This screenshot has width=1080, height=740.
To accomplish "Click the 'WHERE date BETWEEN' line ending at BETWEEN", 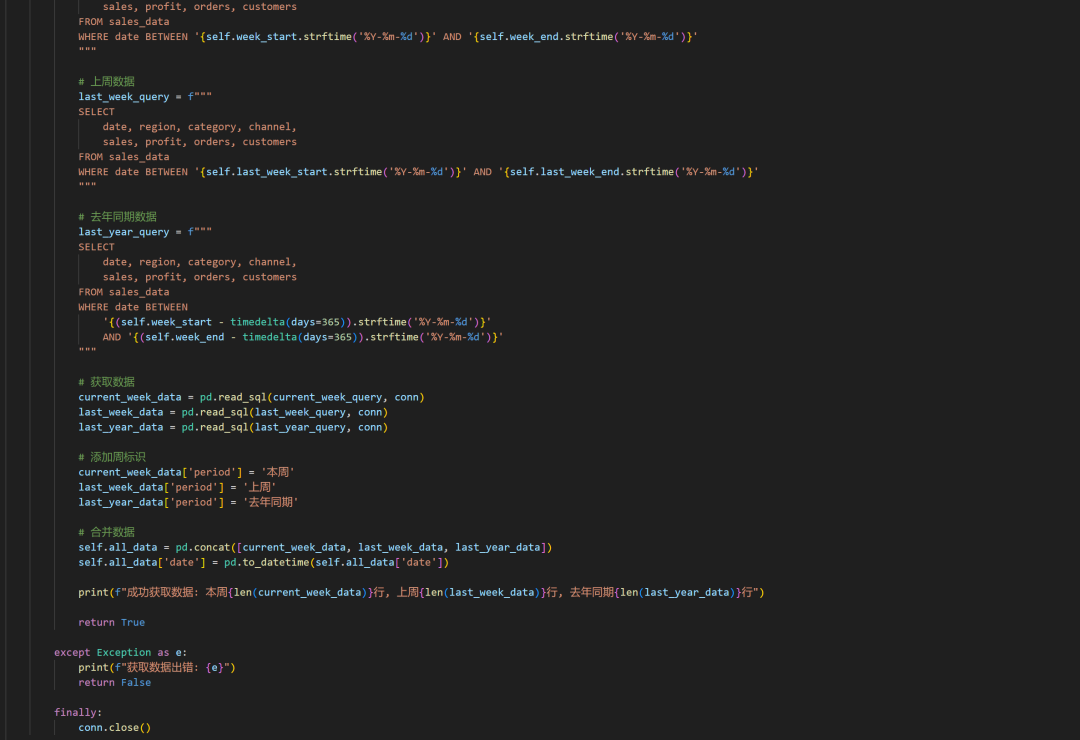I will tap(132, 307).
